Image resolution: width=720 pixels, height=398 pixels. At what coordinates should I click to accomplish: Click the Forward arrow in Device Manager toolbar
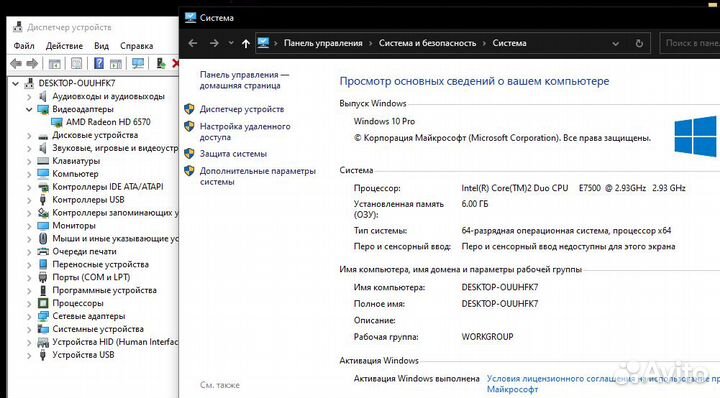coord(32,63)
